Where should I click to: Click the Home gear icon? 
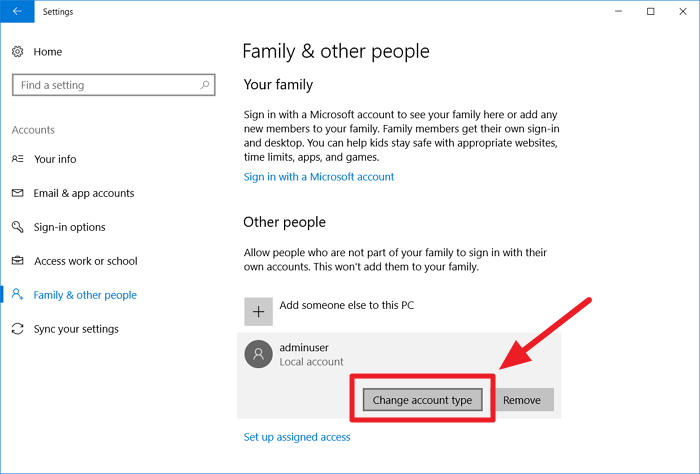click(18, 52)
